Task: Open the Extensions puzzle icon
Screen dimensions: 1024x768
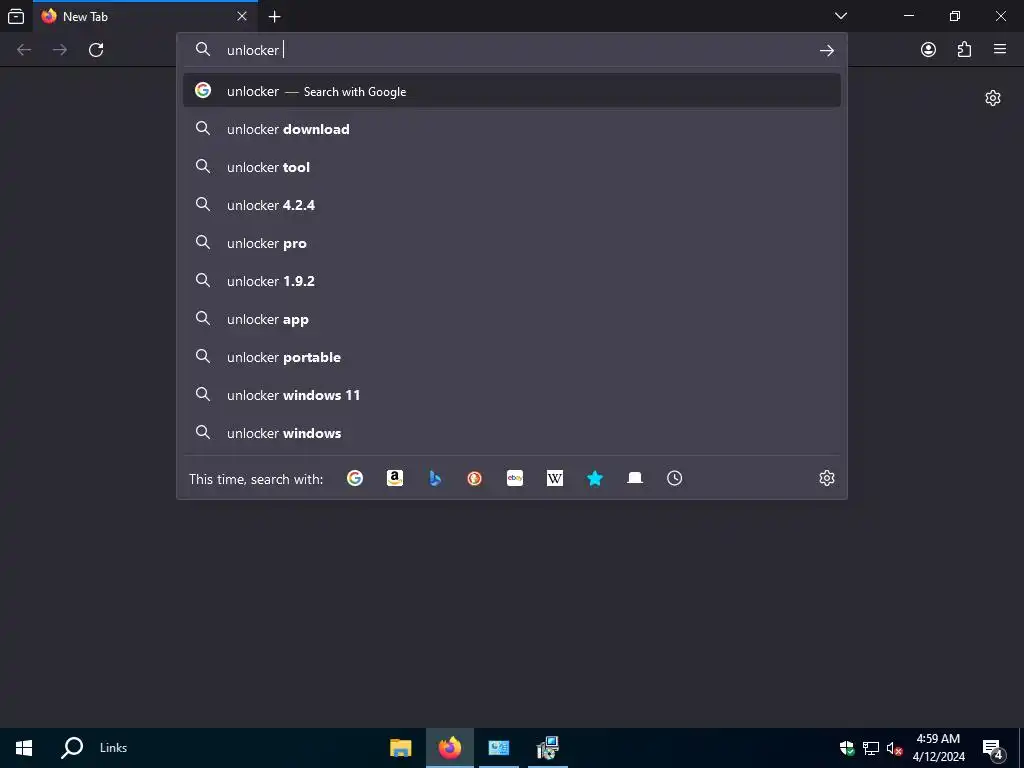Action: pyautogui.click(x=964, y=50)
